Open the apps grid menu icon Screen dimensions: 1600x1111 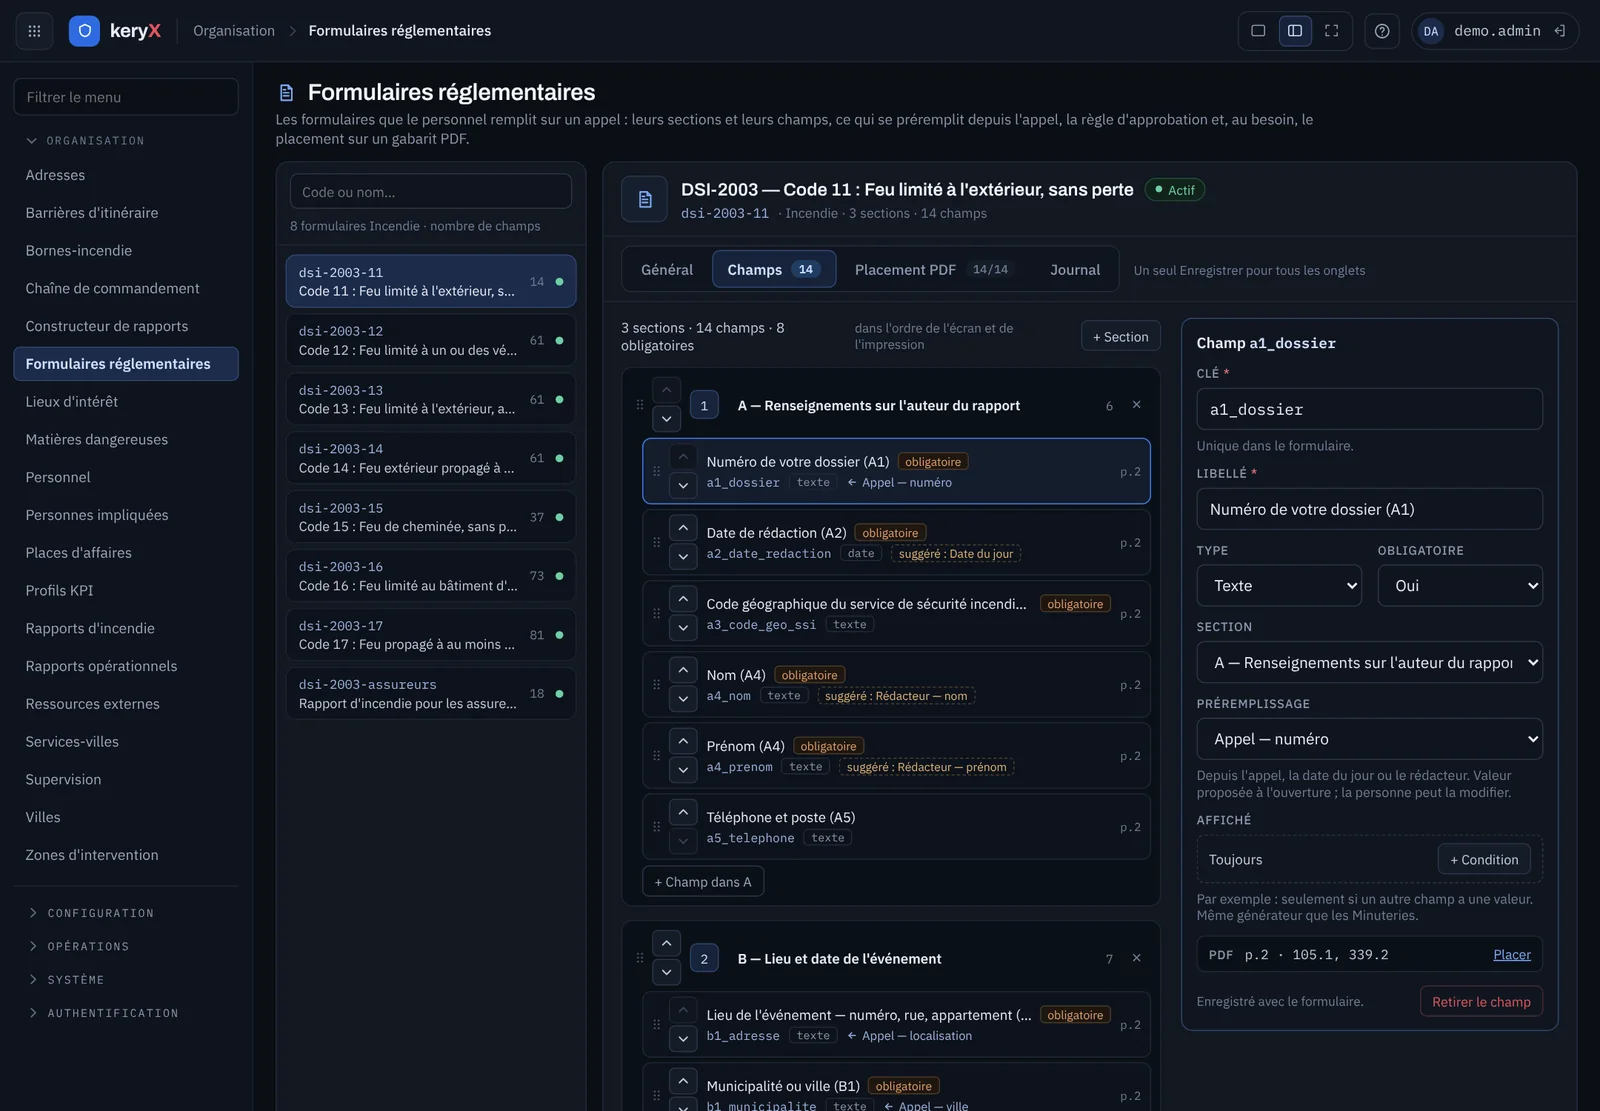(34, 31)
